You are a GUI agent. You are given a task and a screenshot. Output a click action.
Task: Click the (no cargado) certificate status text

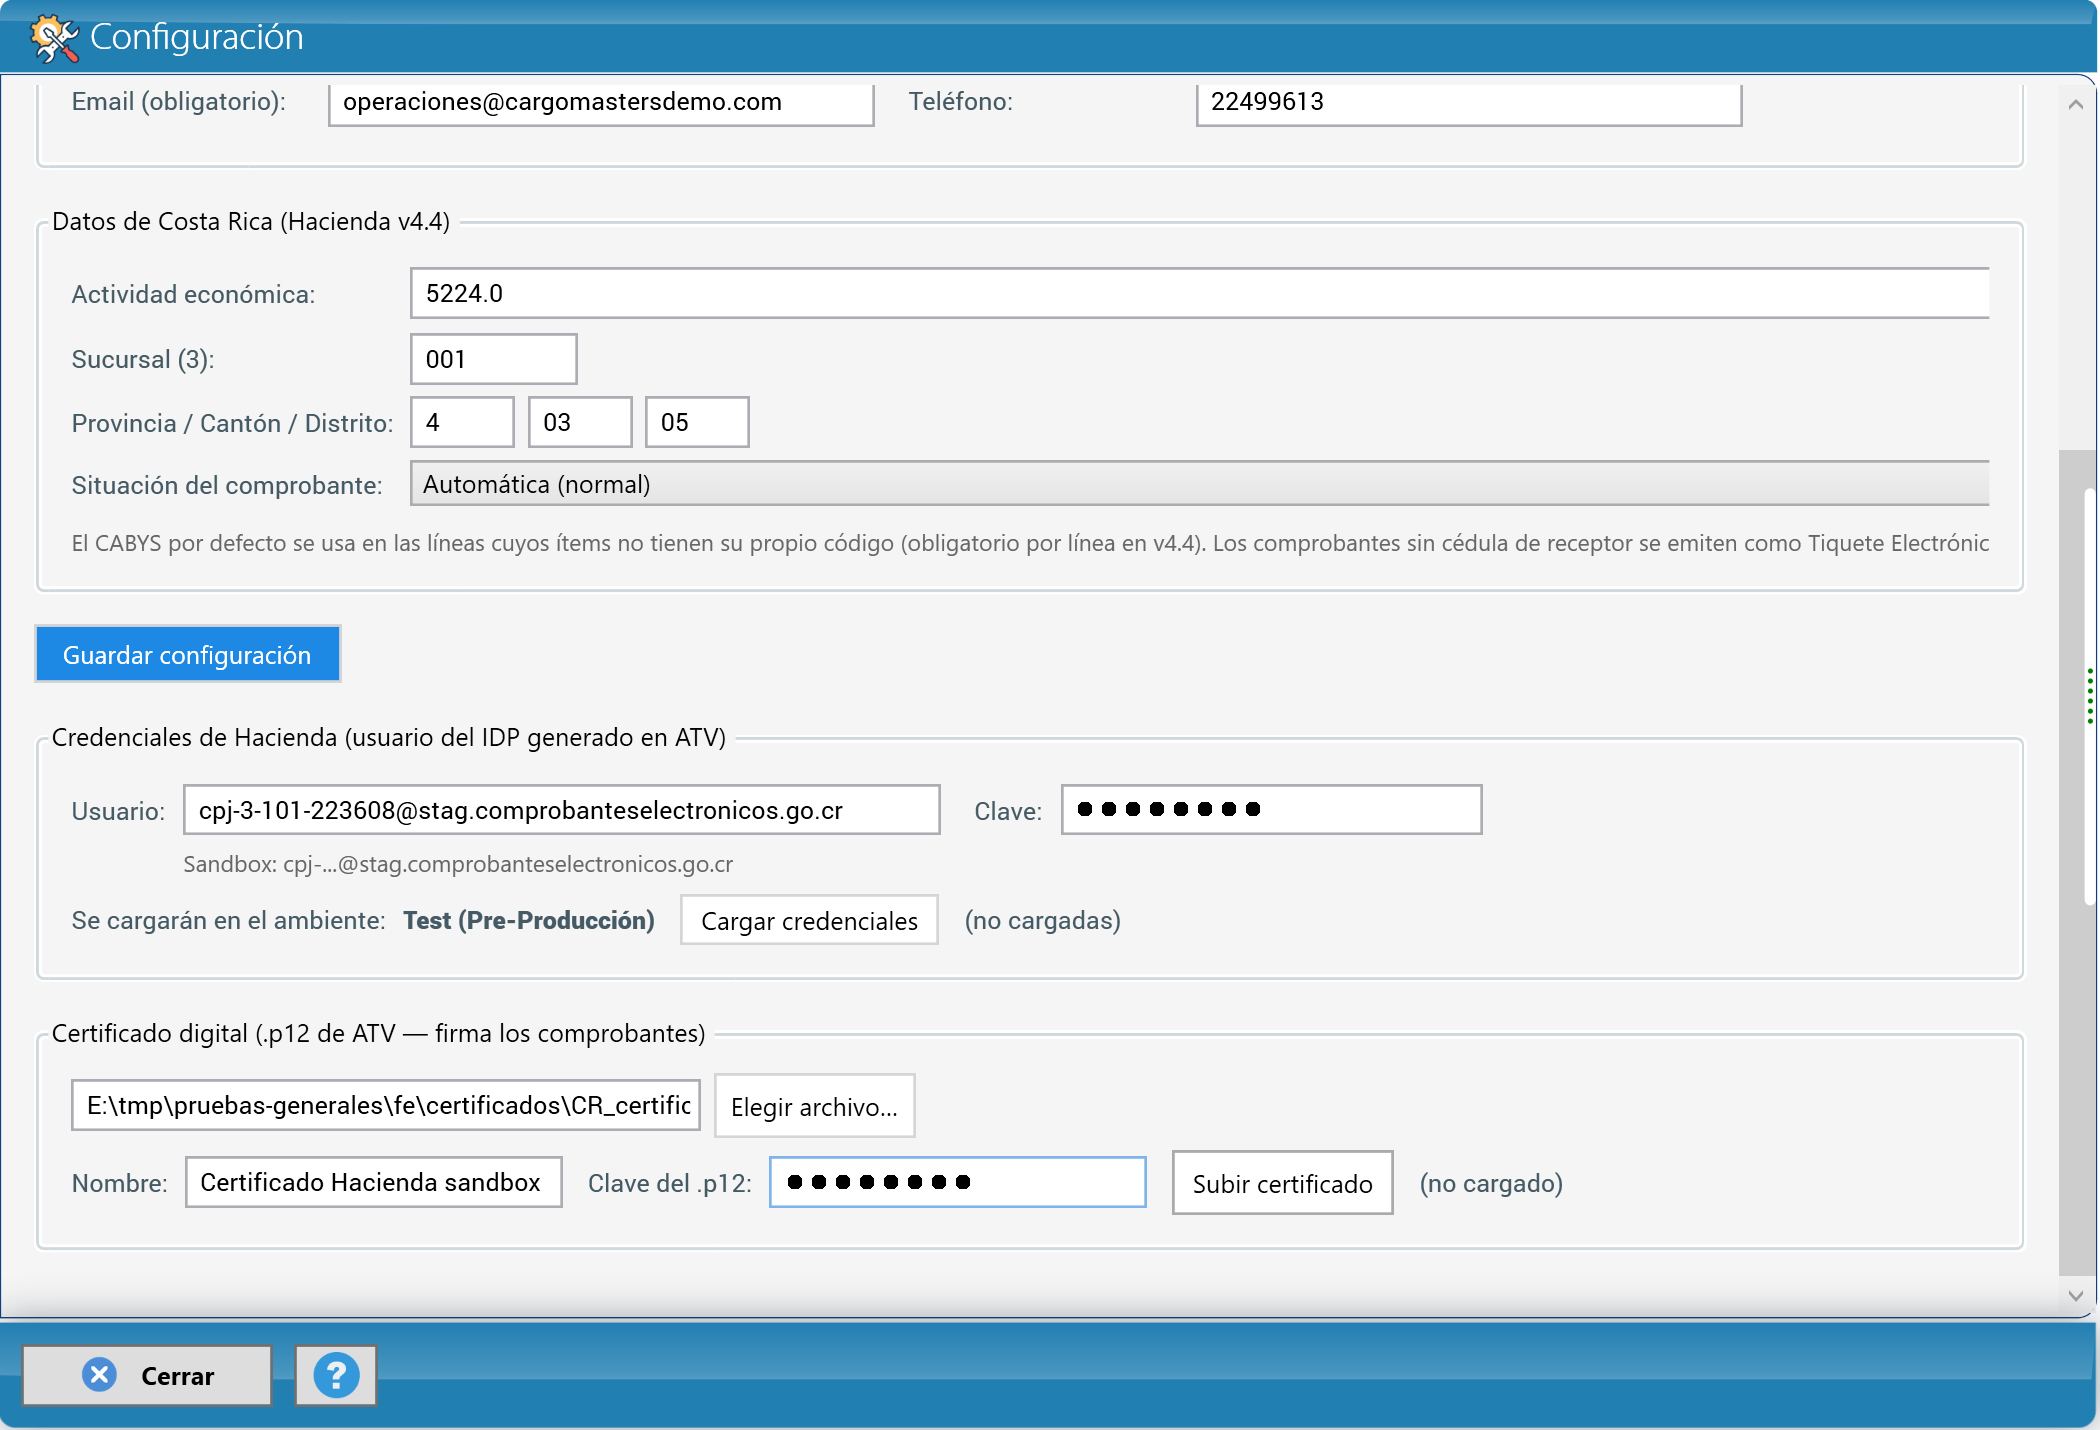tap(1491, 1183)
